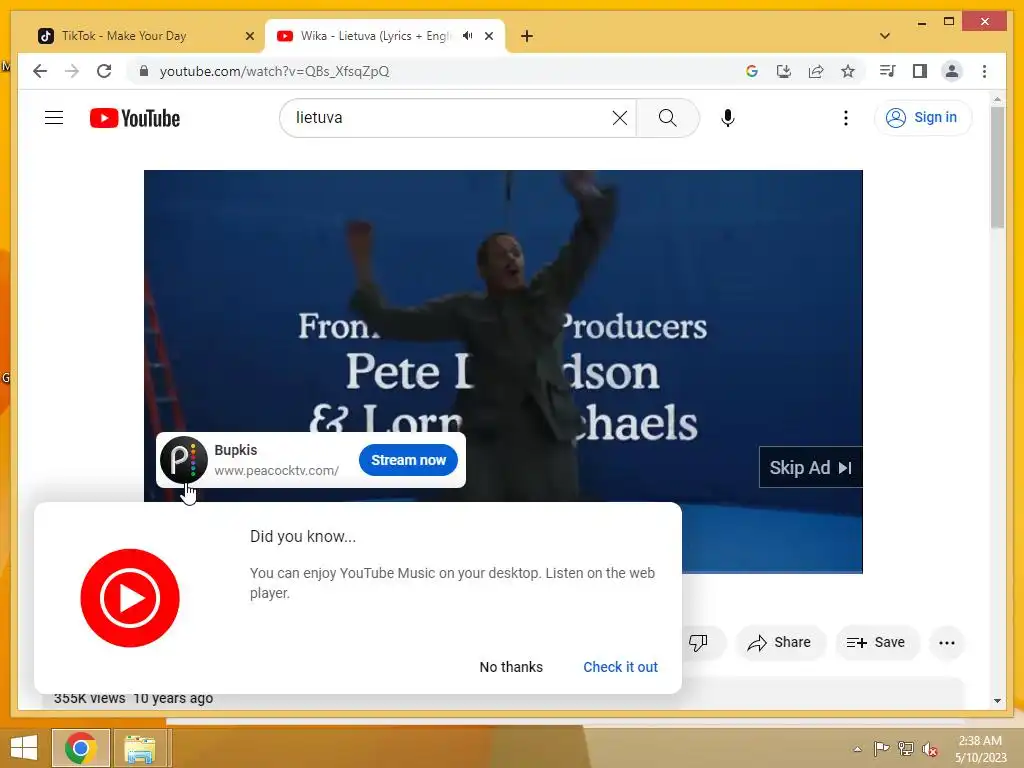Click Check it out for YouTube Music

620,667
